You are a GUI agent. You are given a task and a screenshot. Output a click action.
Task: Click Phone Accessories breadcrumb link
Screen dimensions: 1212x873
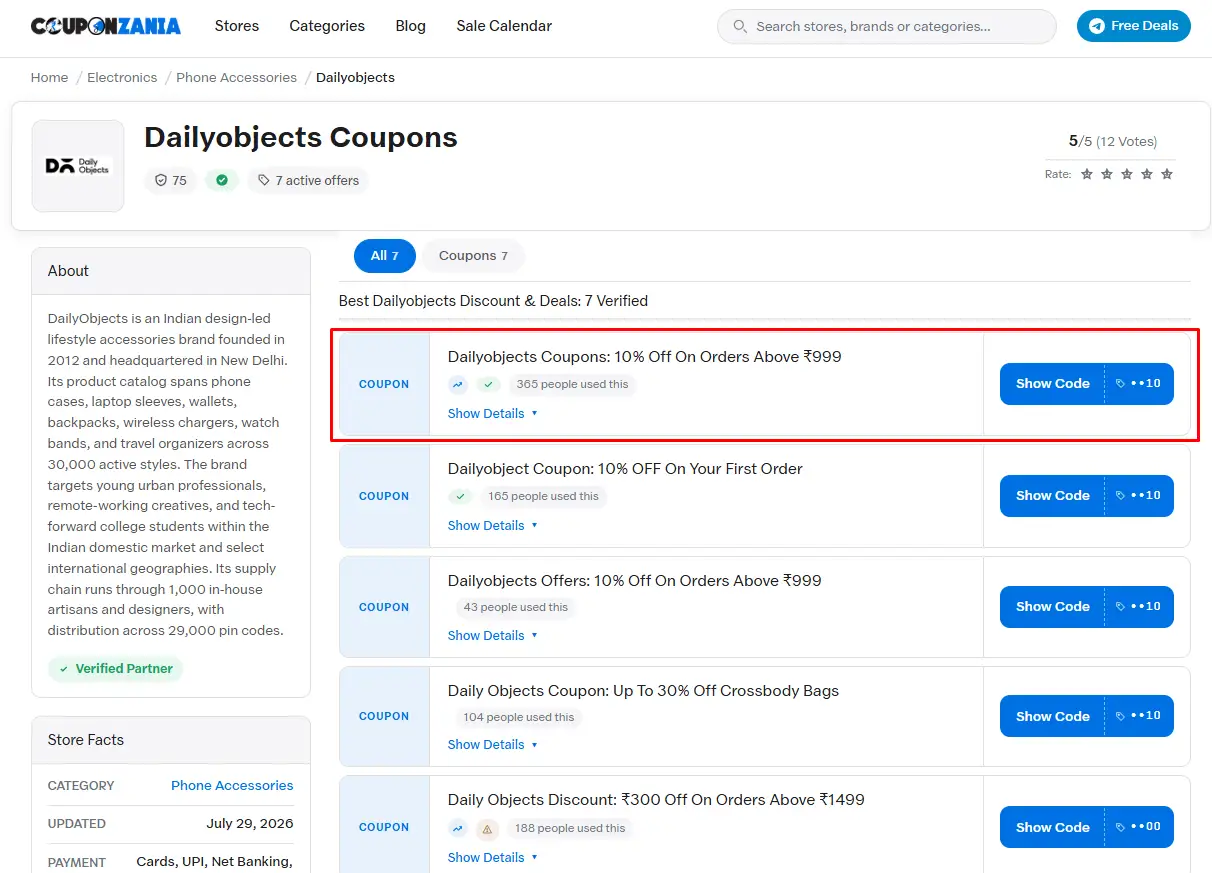[x=237, y=78]
